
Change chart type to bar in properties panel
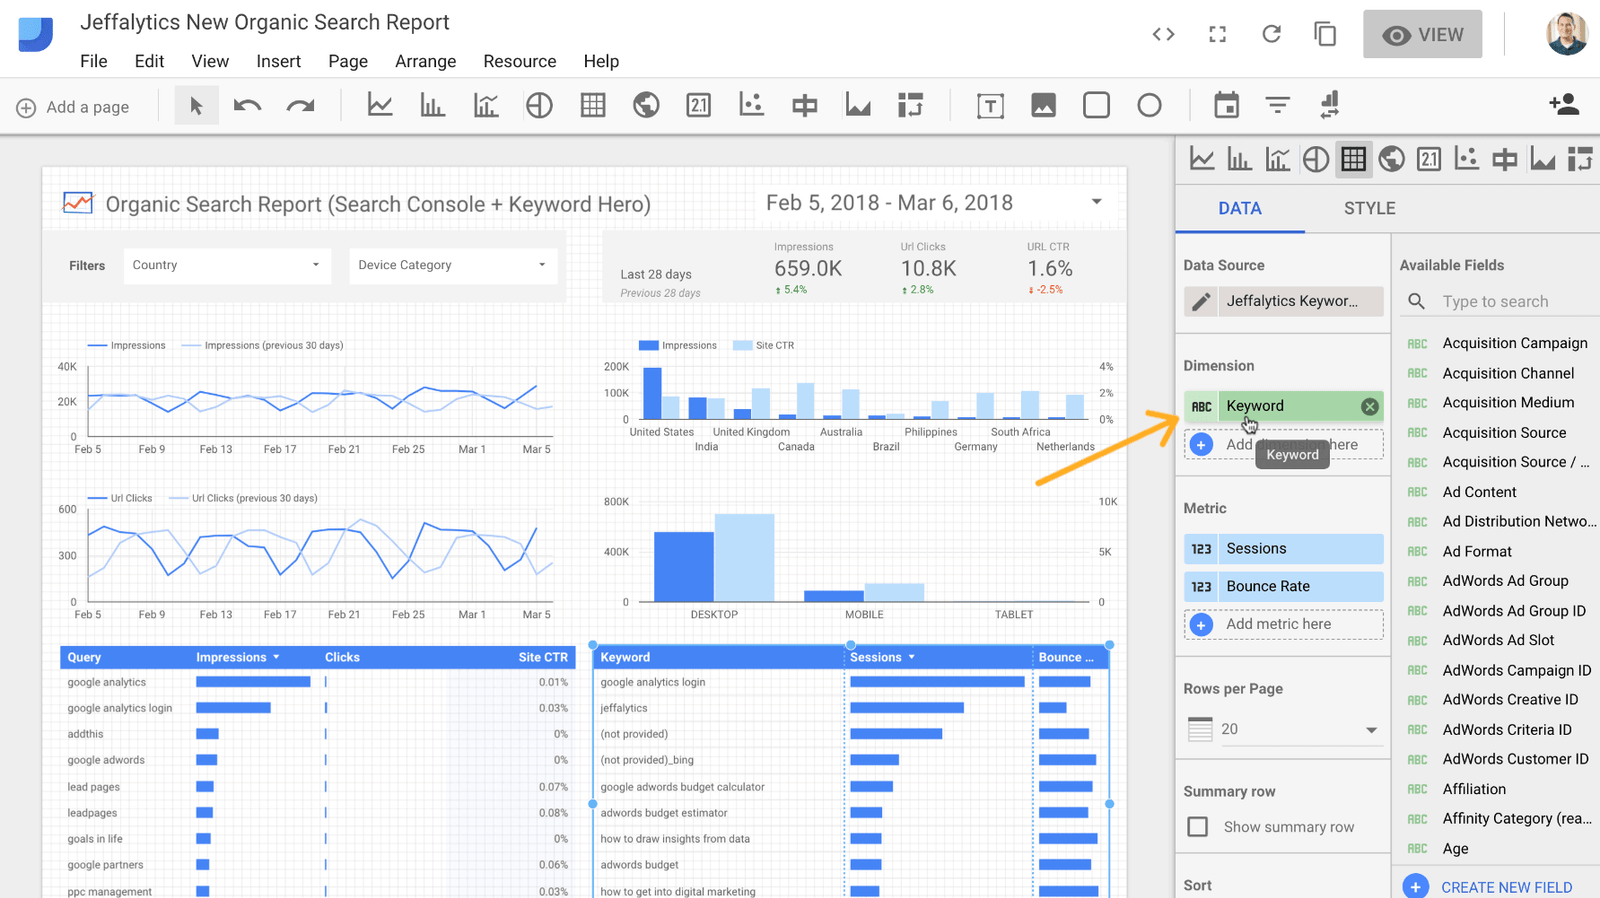[1240, 159]
